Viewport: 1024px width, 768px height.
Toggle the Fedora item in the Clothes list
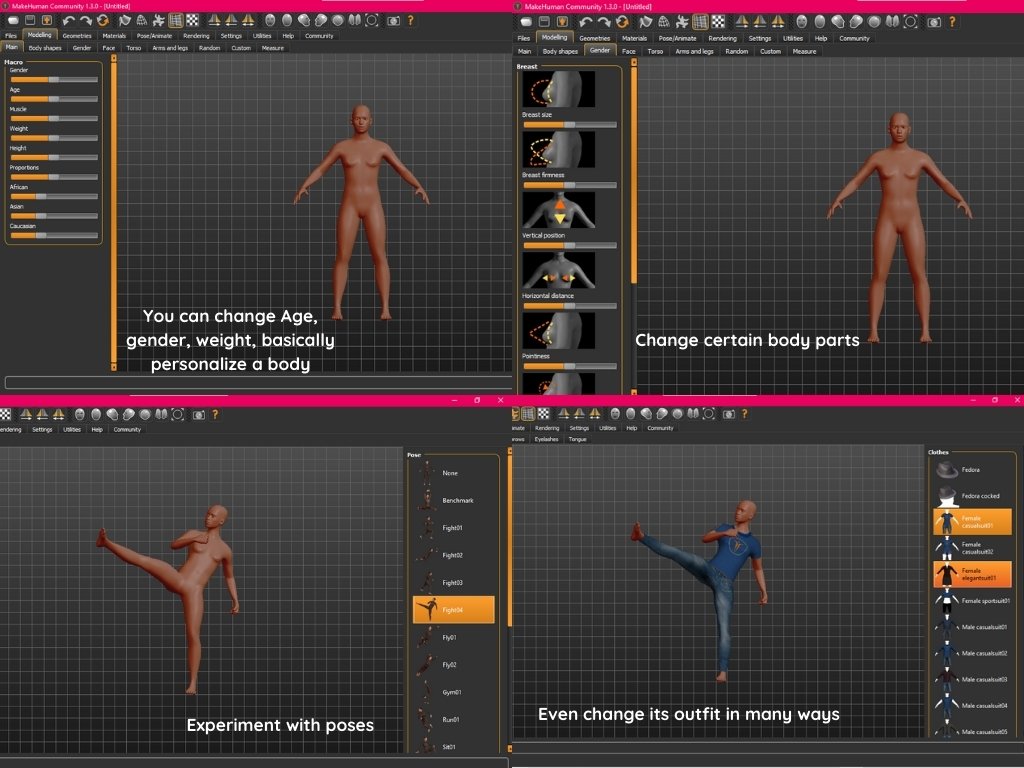(970, 470)
